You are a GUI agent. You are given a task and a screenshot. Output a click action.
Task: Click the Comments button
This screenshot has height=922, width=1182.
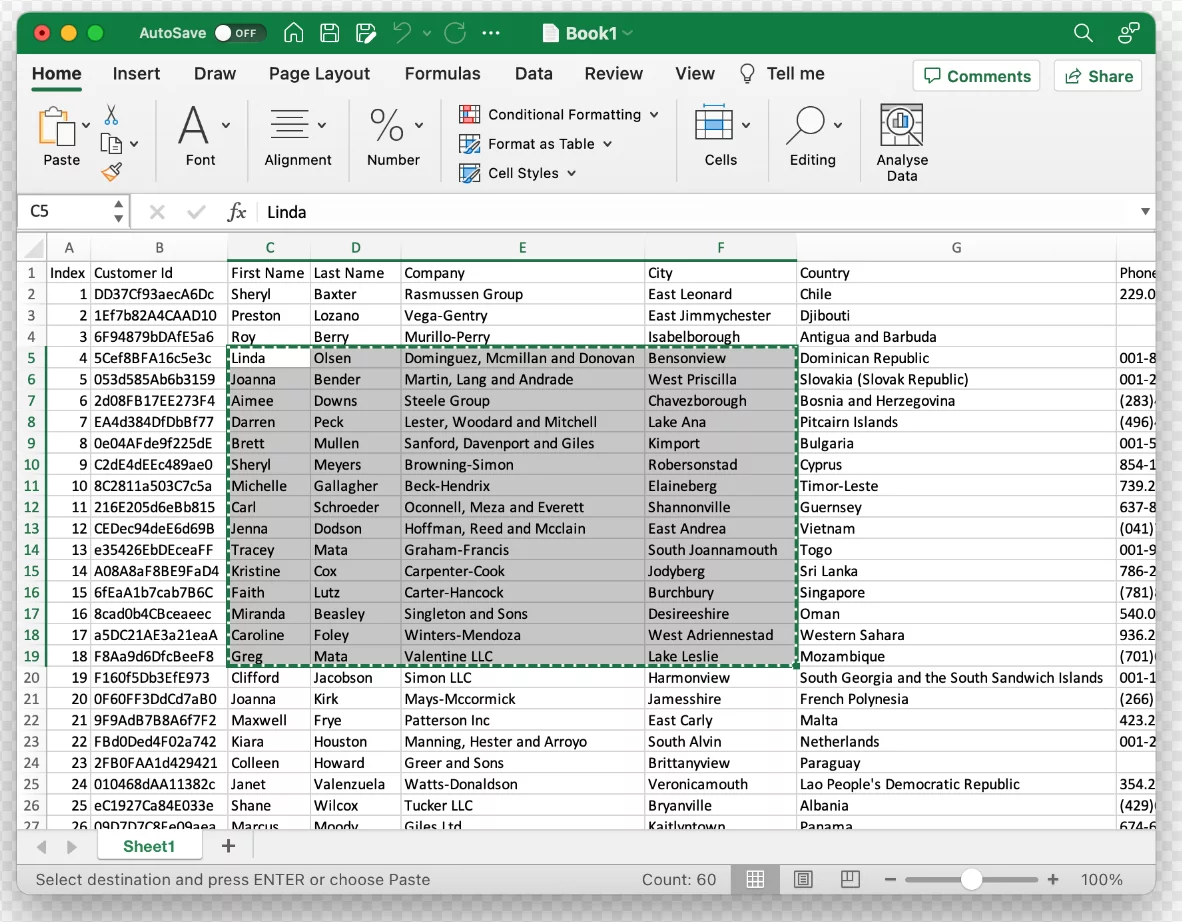[976, 76]
